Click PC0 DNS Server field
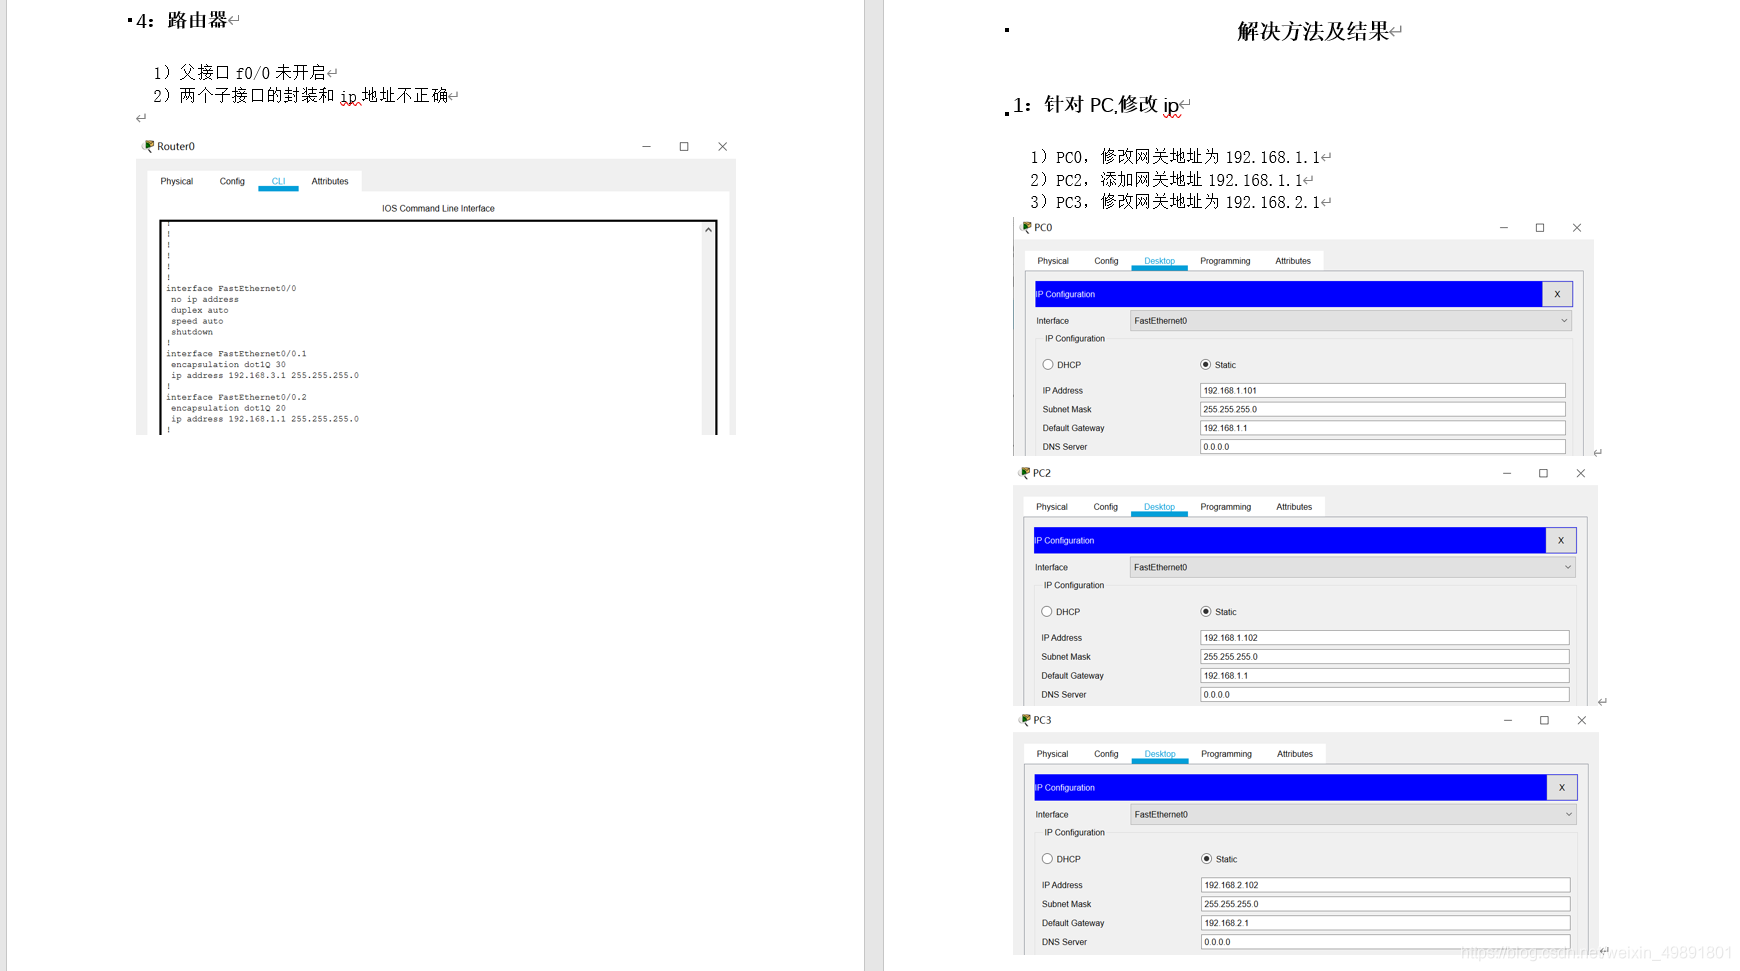1740x971 pixels. tap(1383, 447)
